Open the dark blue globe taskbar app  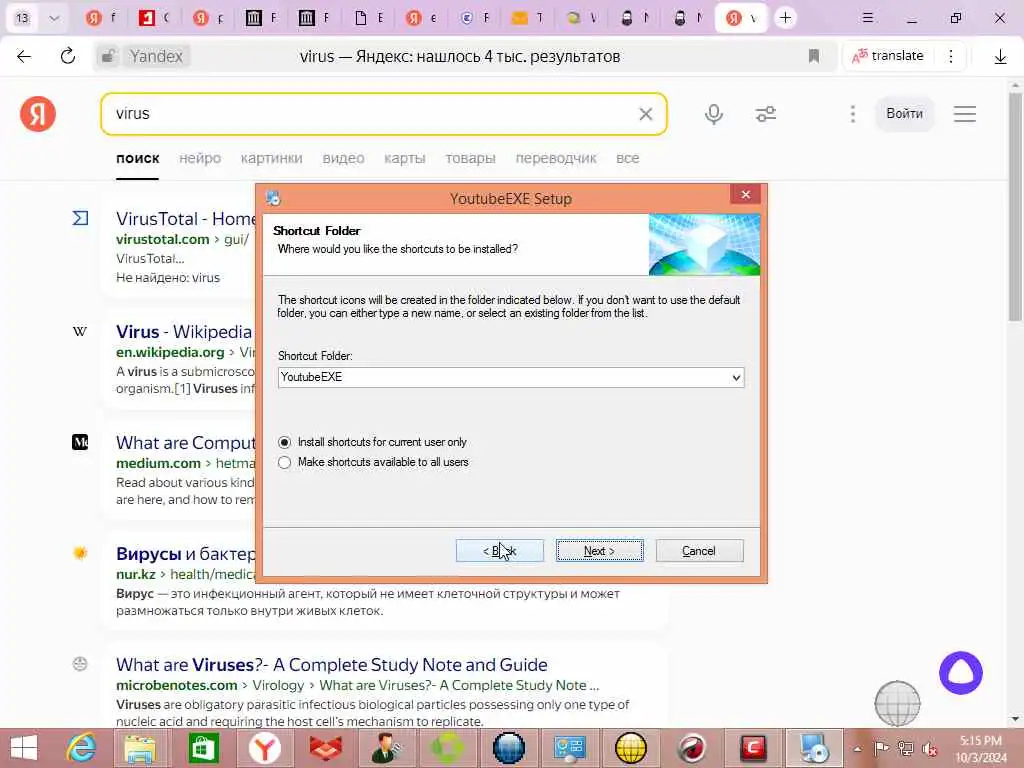click(509, 748)
